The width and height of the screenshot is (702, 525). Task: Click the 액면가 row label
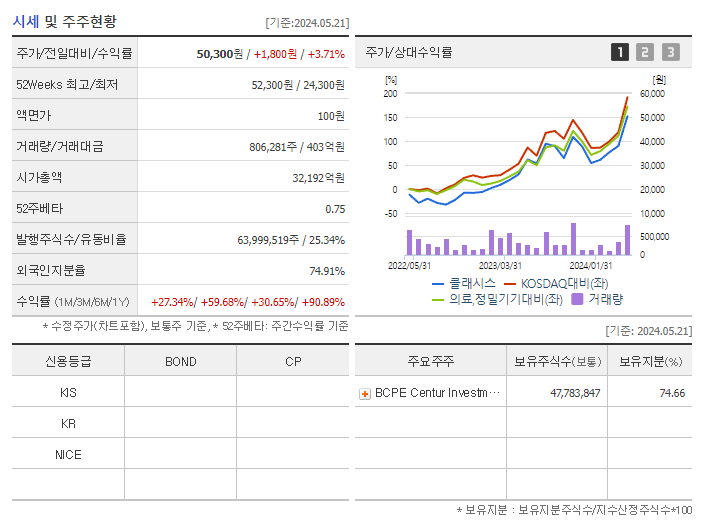coord(34,115)
